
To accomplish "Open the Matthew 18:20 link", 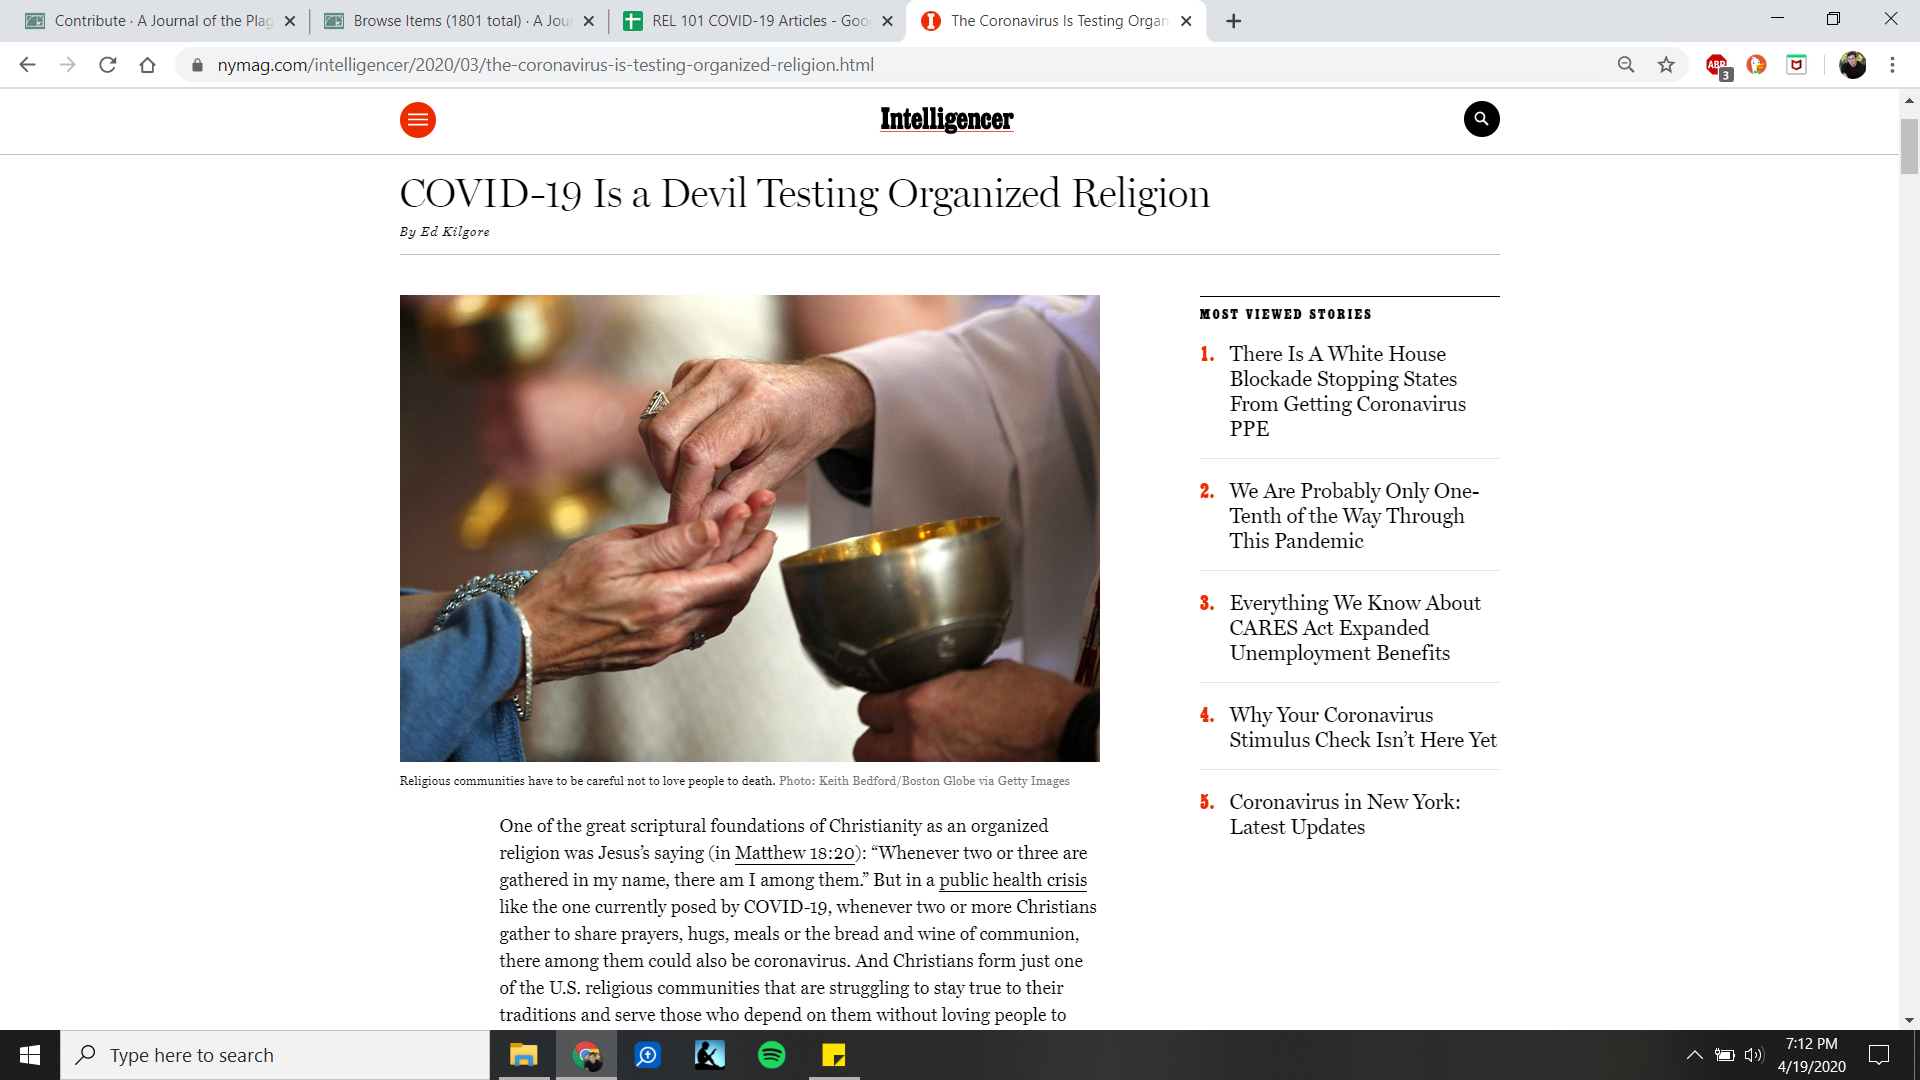I will pos(794,853).
